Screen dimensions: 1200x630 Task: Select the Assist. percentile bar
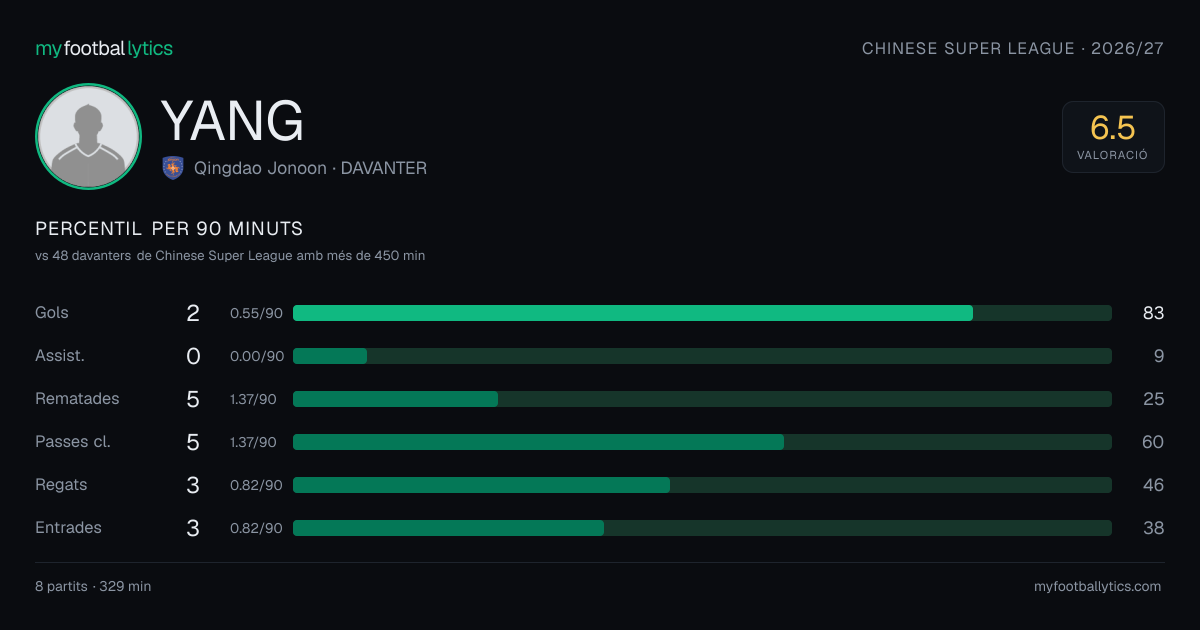pyautogui.click(x=702, y=356)
